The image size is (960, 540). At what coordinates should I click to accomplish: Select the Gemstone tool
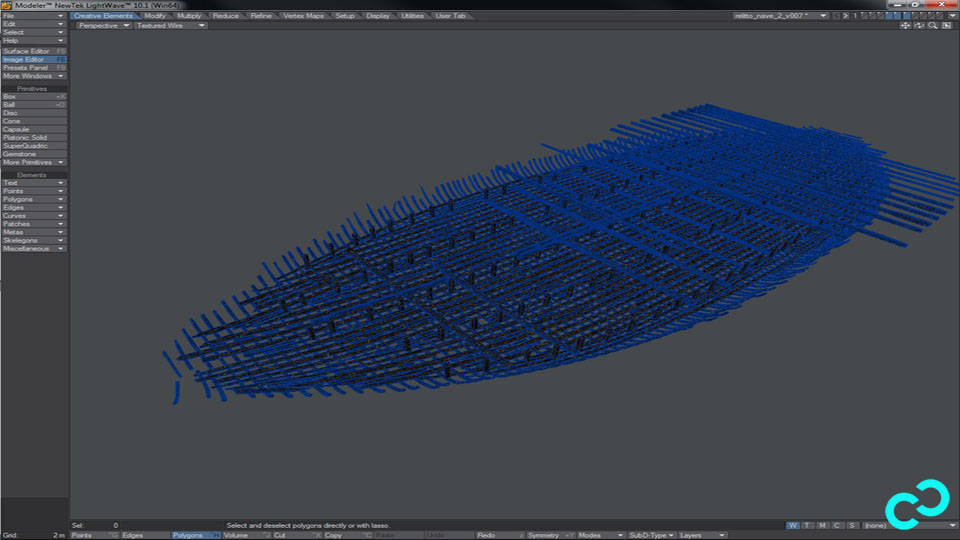click(34, 154)
